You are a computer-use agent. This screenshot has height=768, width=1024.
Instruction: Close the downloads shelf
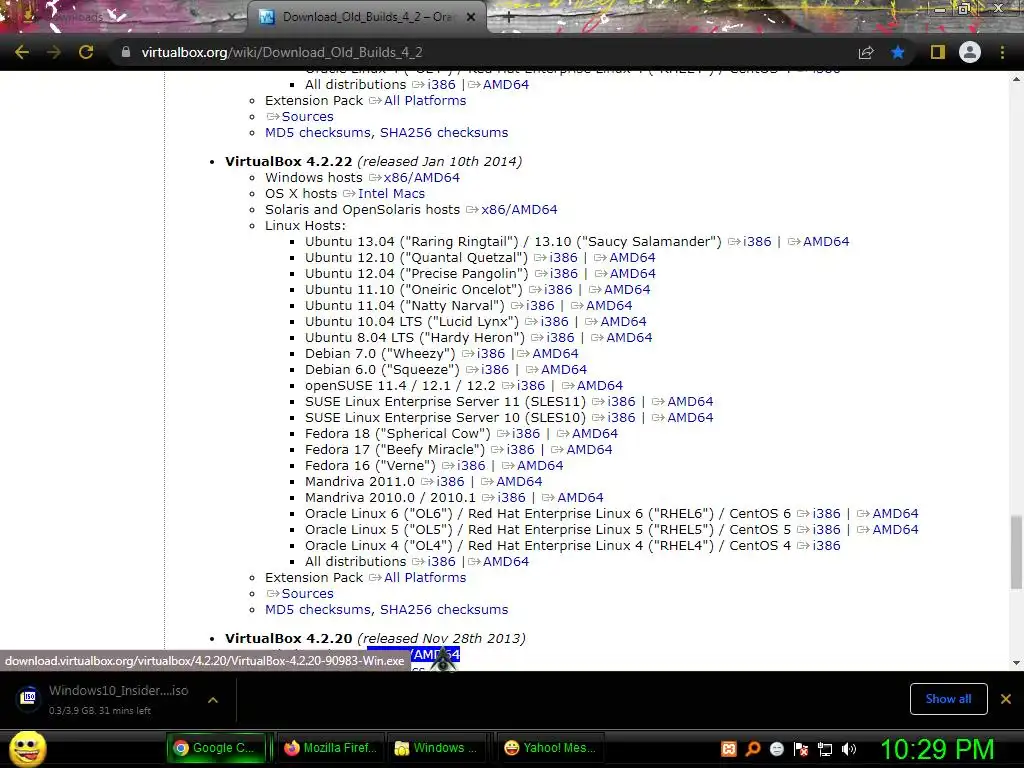click(x=1006, y=699)
